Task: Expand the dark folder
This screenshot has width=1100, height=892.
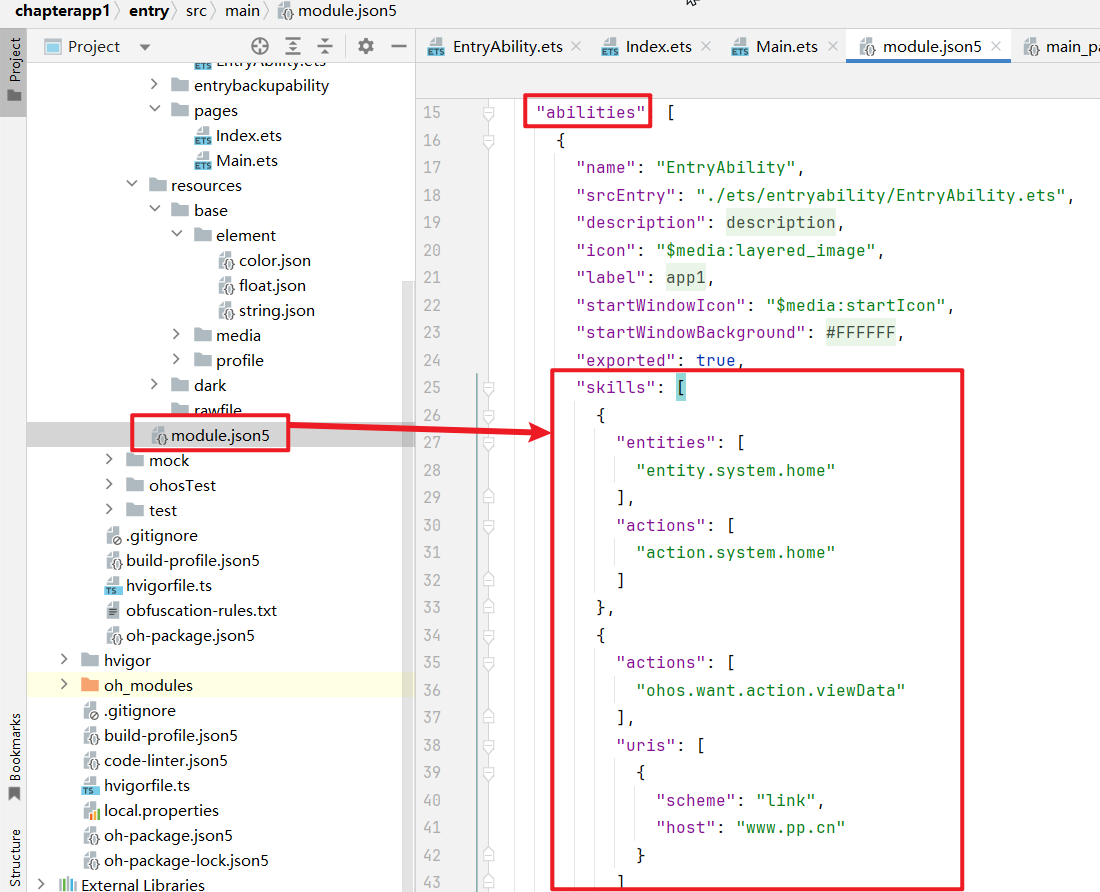Action: (154, 384)
